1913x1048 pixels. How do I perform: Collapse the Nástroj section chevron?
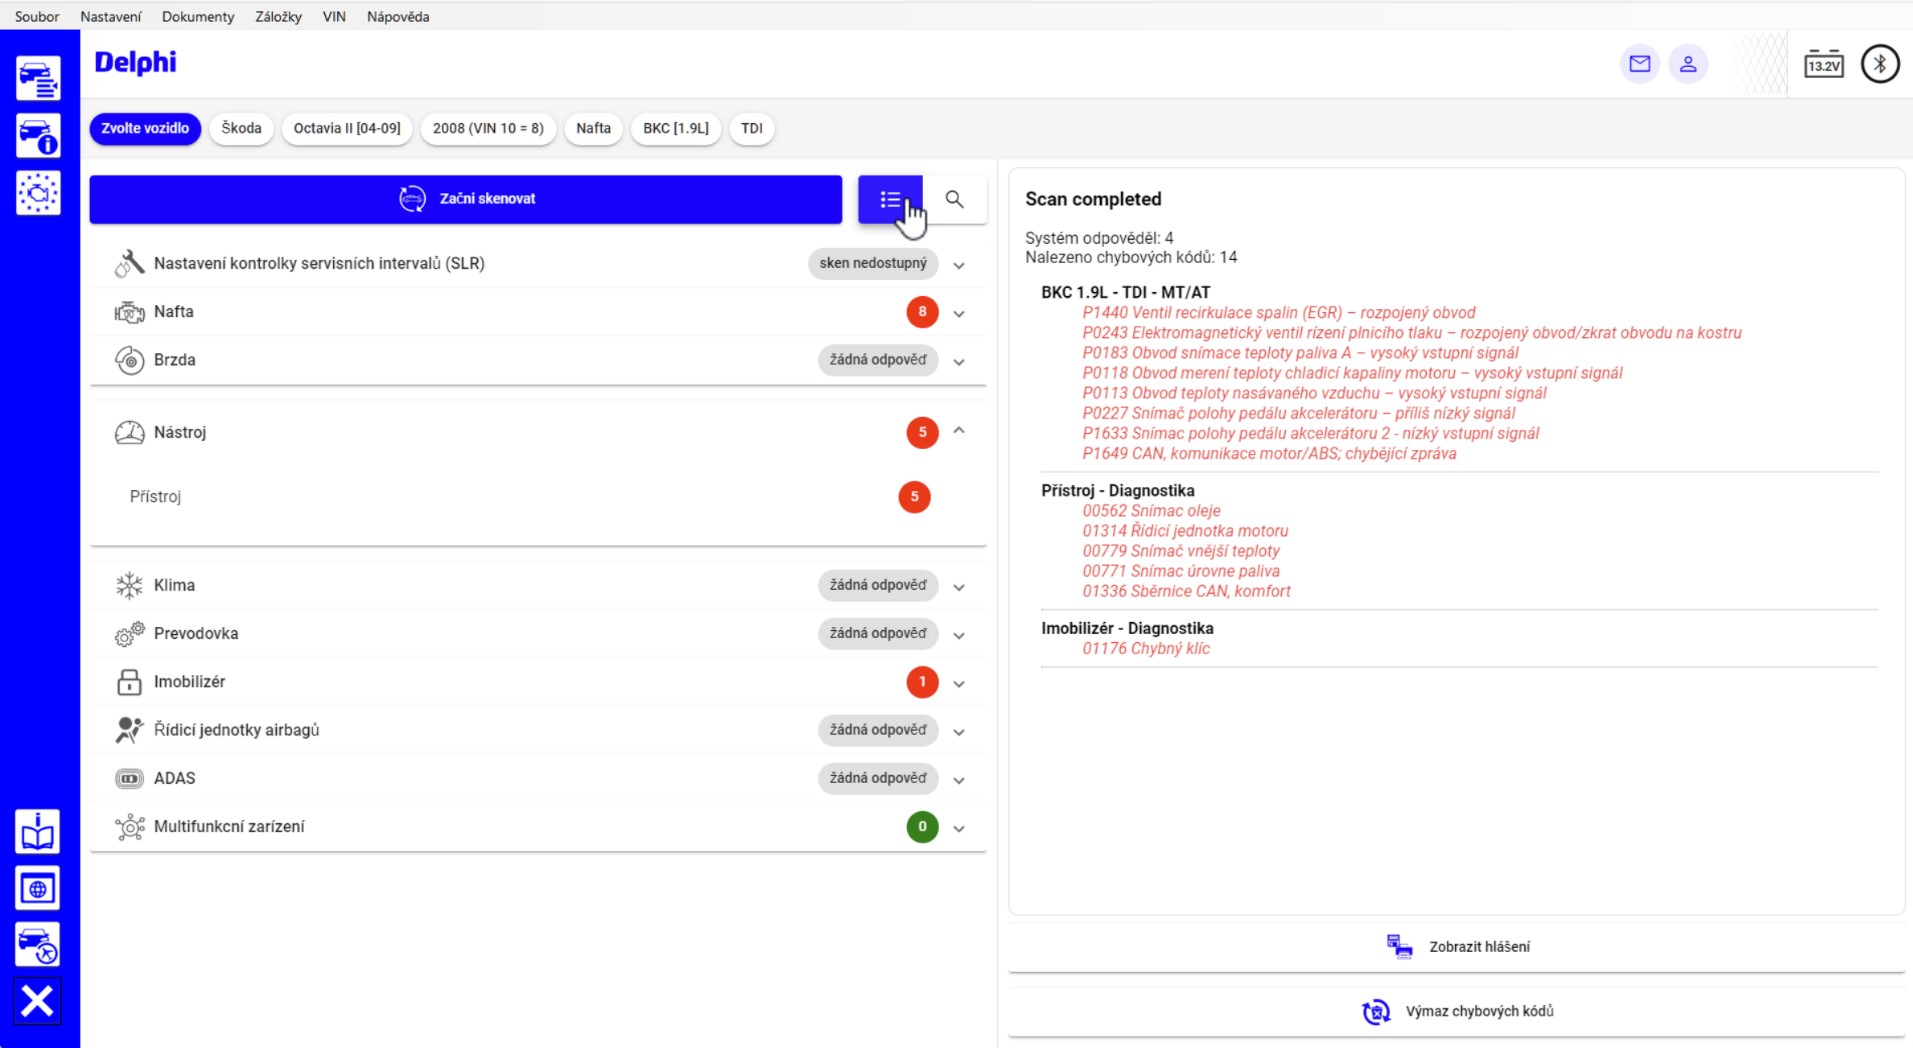click(x=959, y=431)
